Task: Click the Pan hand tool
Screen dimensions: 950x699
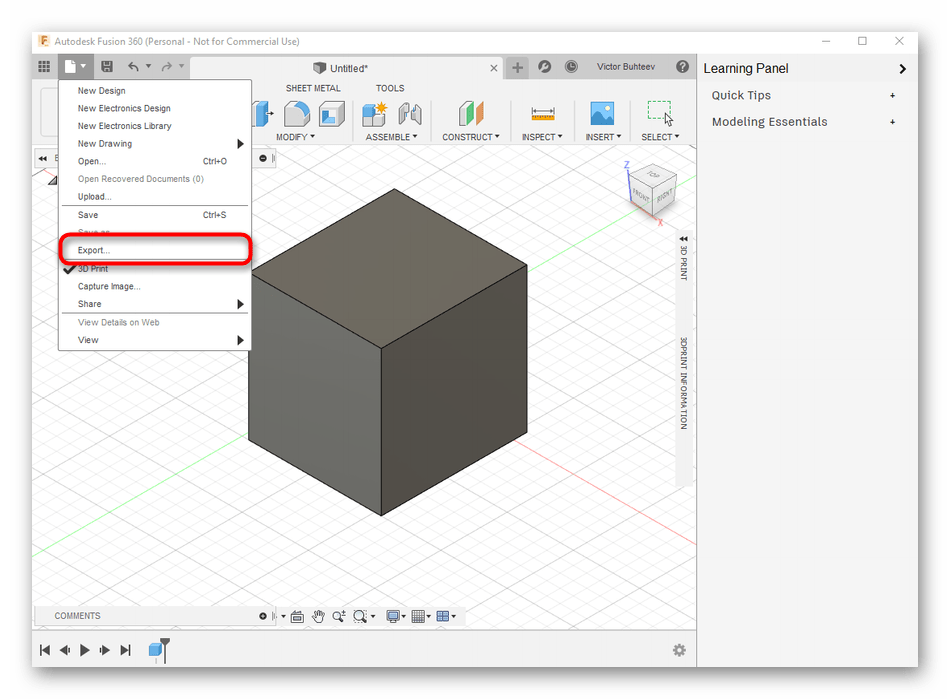Action: (318, 617)
